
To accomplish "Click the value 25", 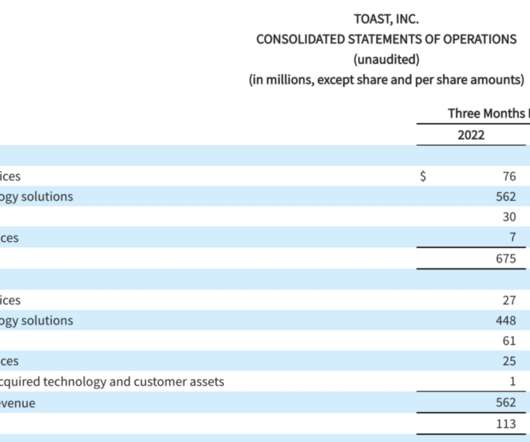I will click(509, 361).
